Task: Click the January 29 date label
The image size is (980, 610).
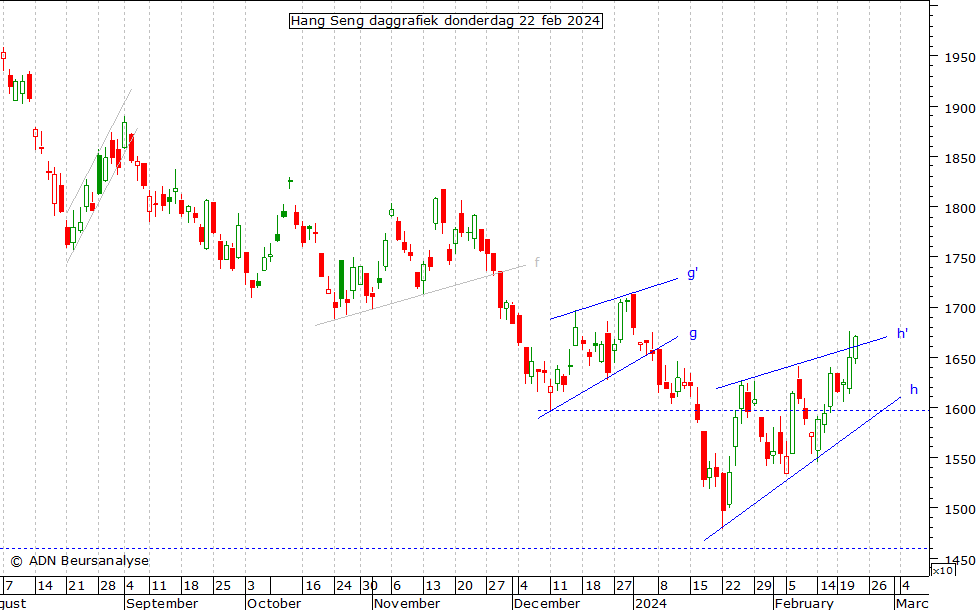Action: click(764, 586)
